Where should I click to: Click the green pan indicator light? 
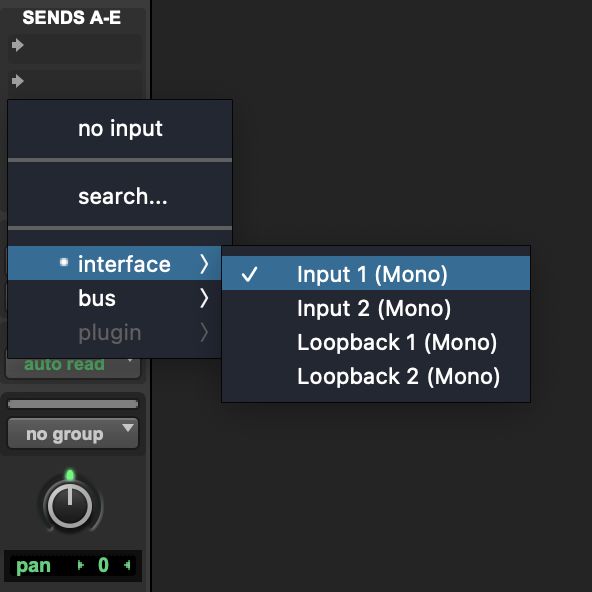pyautogui.click(x=70, y=475)
